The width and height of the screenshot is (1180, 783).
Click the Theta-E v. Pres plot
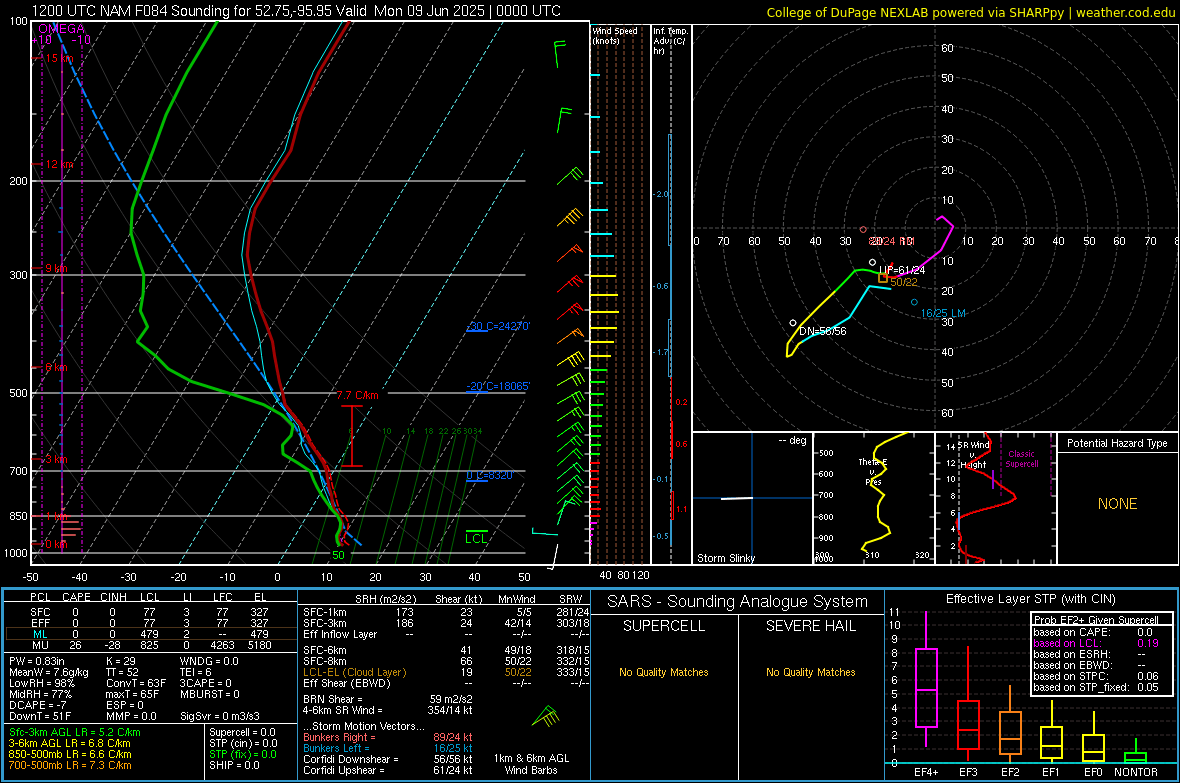coord(874,498)
